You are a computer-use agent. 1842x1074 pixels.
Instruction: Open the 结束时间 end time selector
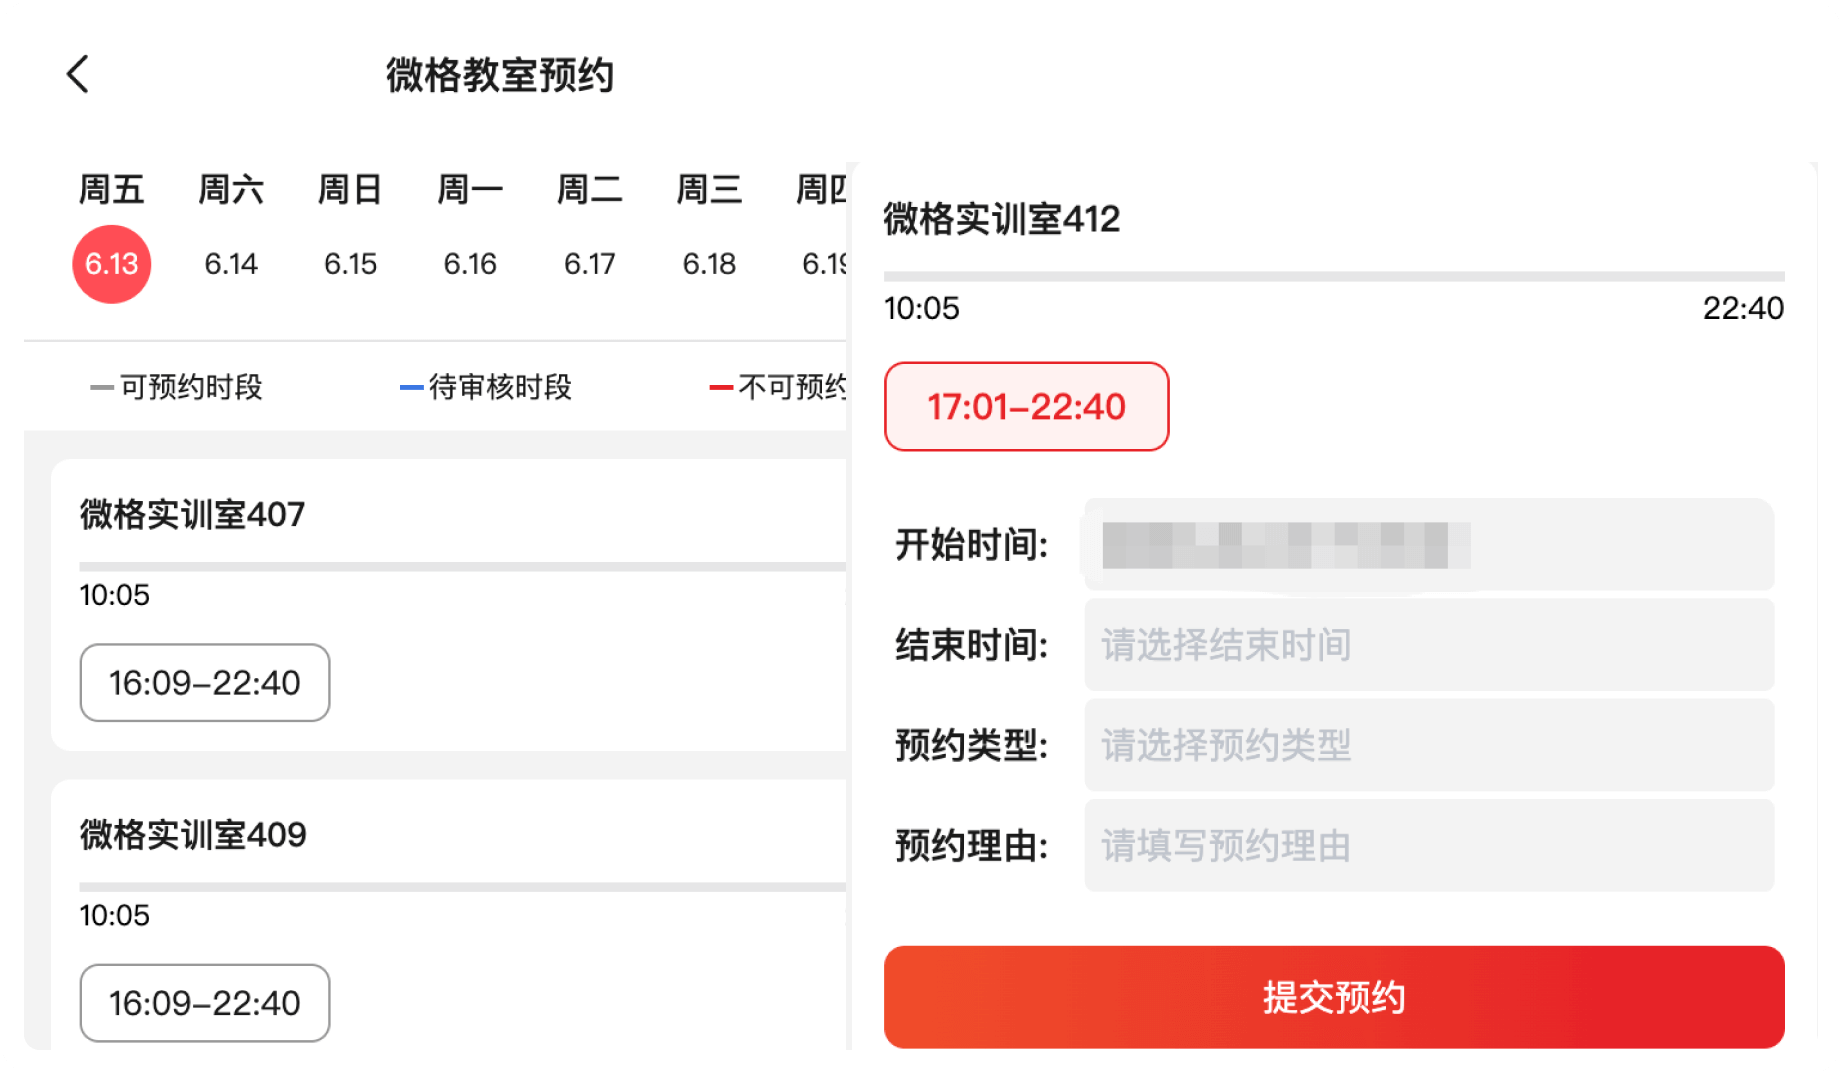pos(1428,645)
